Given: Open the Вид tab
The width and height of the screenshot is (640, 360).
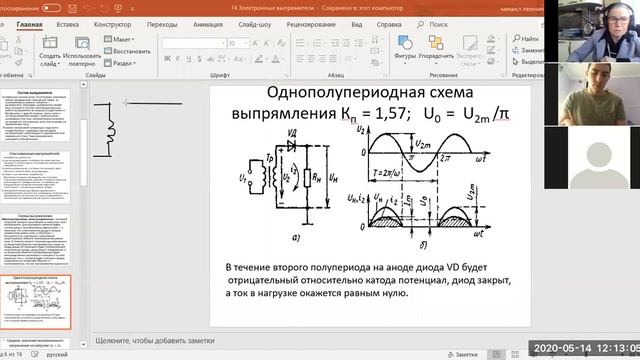Looking at the screenshot, I should click(x=357, y=24).
